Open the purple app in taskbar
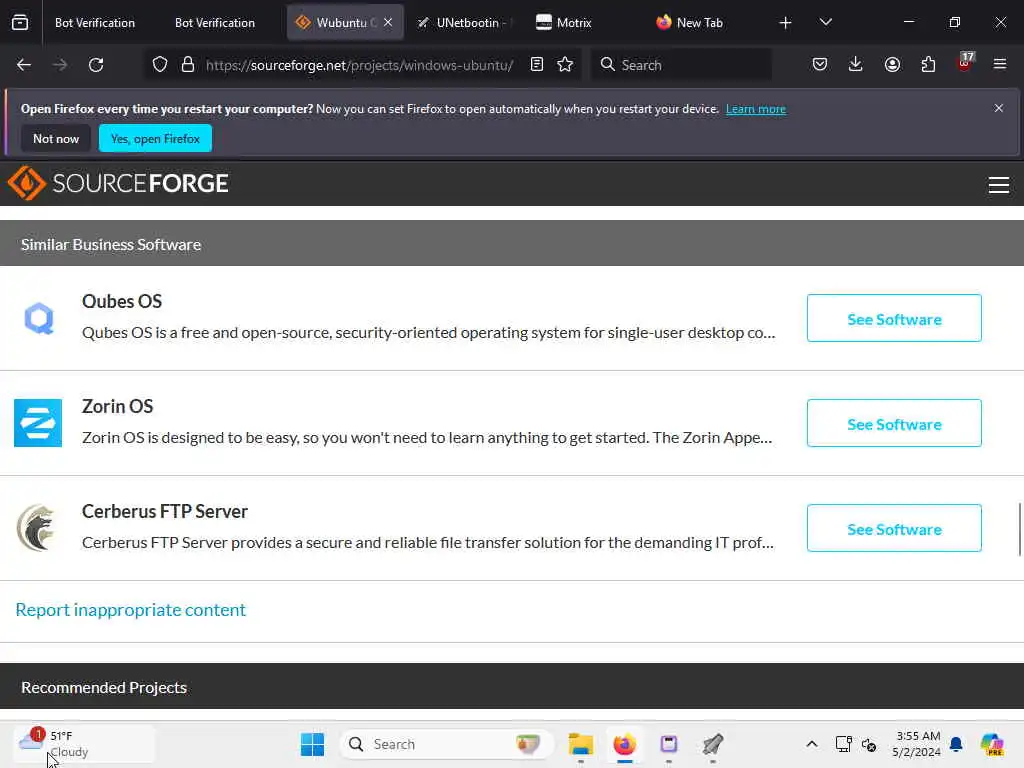 point(669,744)
